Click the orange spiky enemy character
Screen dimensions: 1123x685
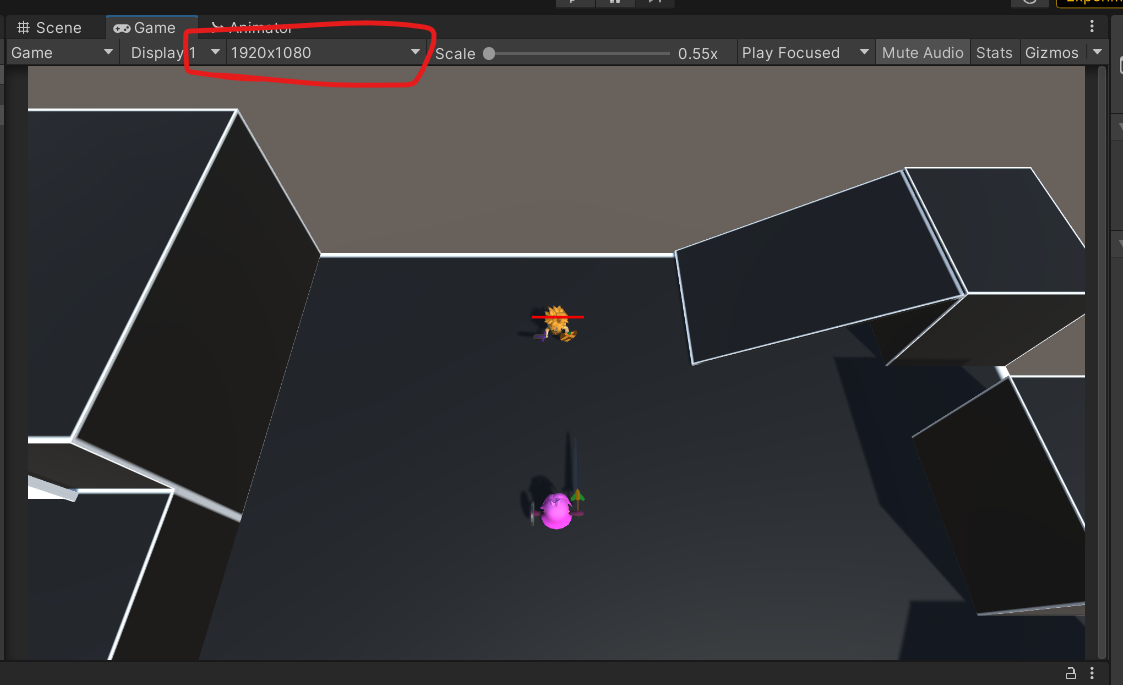[x=556, y=323]
